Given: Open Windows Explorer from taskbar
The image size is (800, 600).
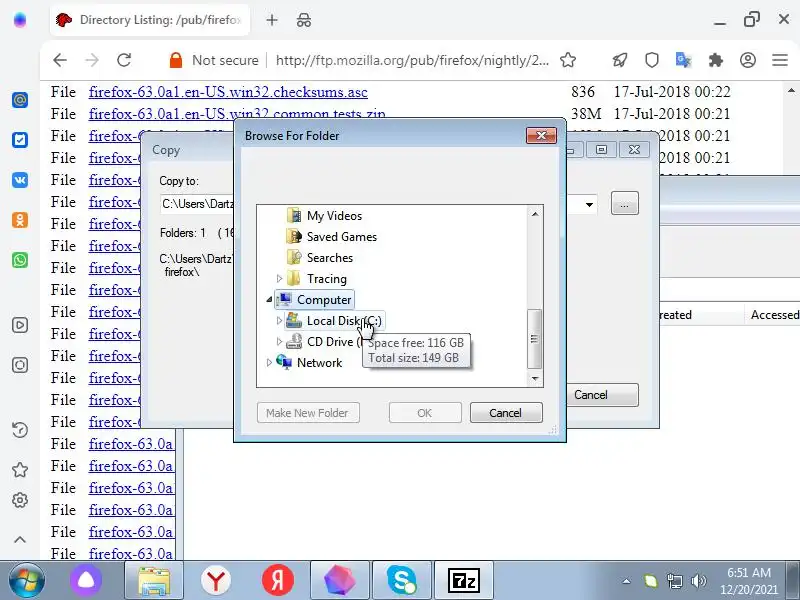Looking at the screenshot, I should [x=154, y=581].
